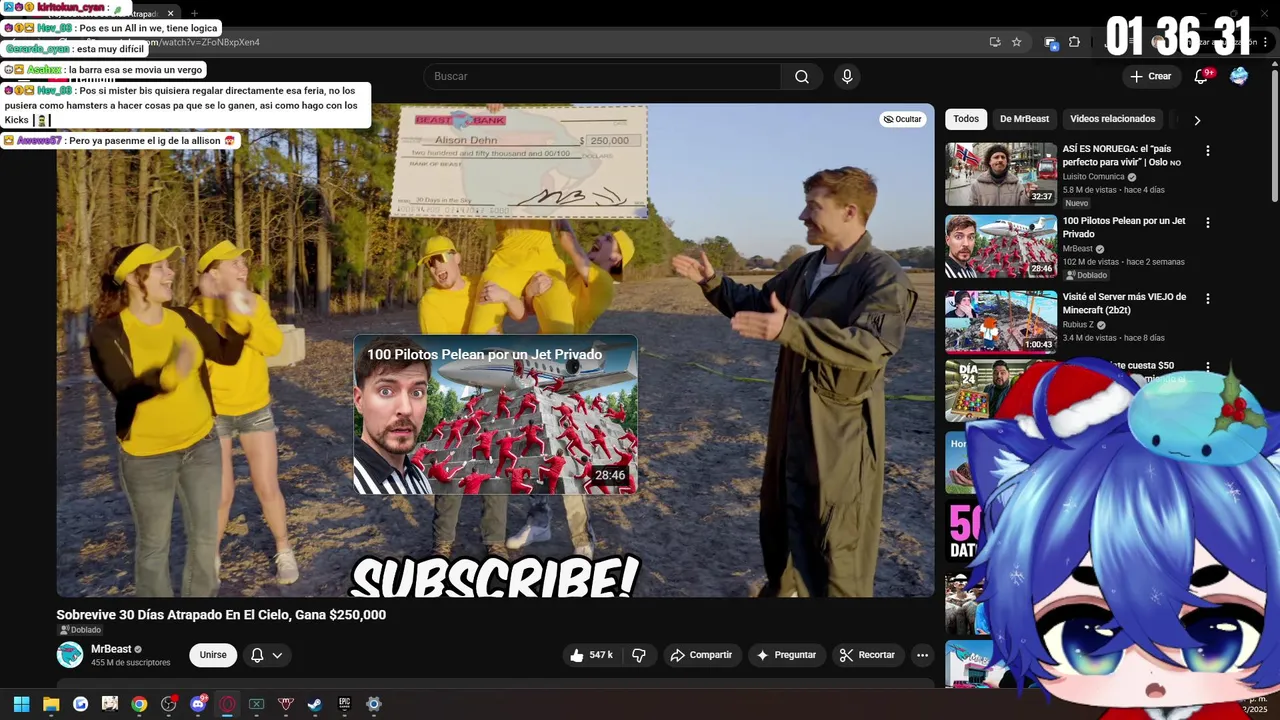Switch to Opera GX in the taskbar

click(227, 704)
